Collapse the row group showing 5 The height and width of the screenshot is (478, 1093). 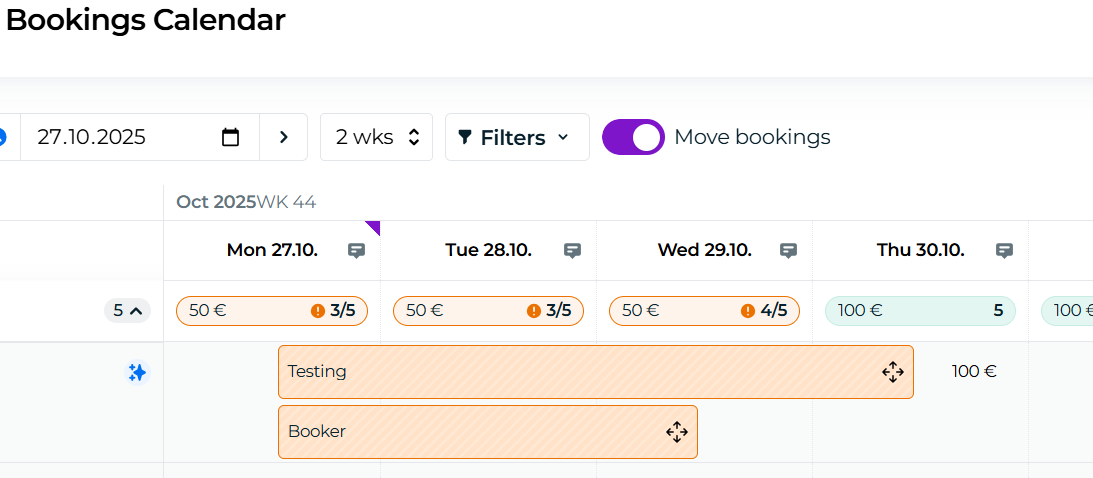(127, 311)
